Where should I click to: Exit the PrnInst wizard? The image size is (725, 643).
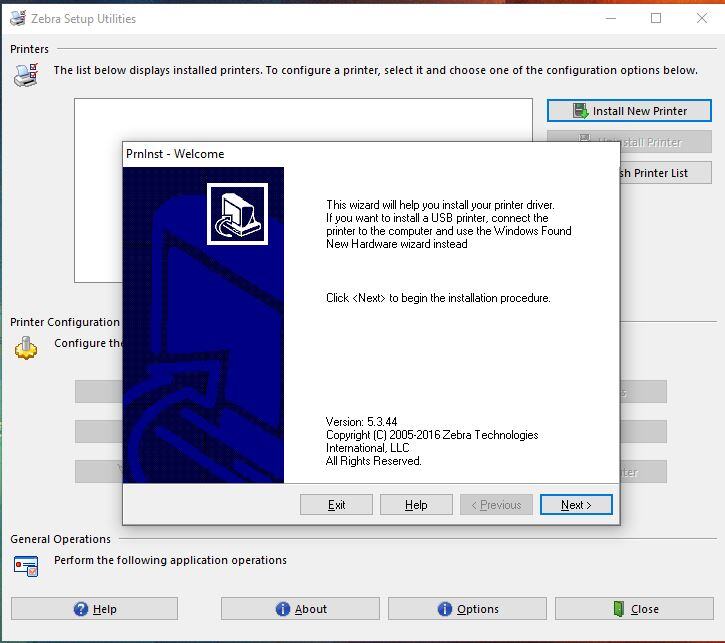point(336,504)
